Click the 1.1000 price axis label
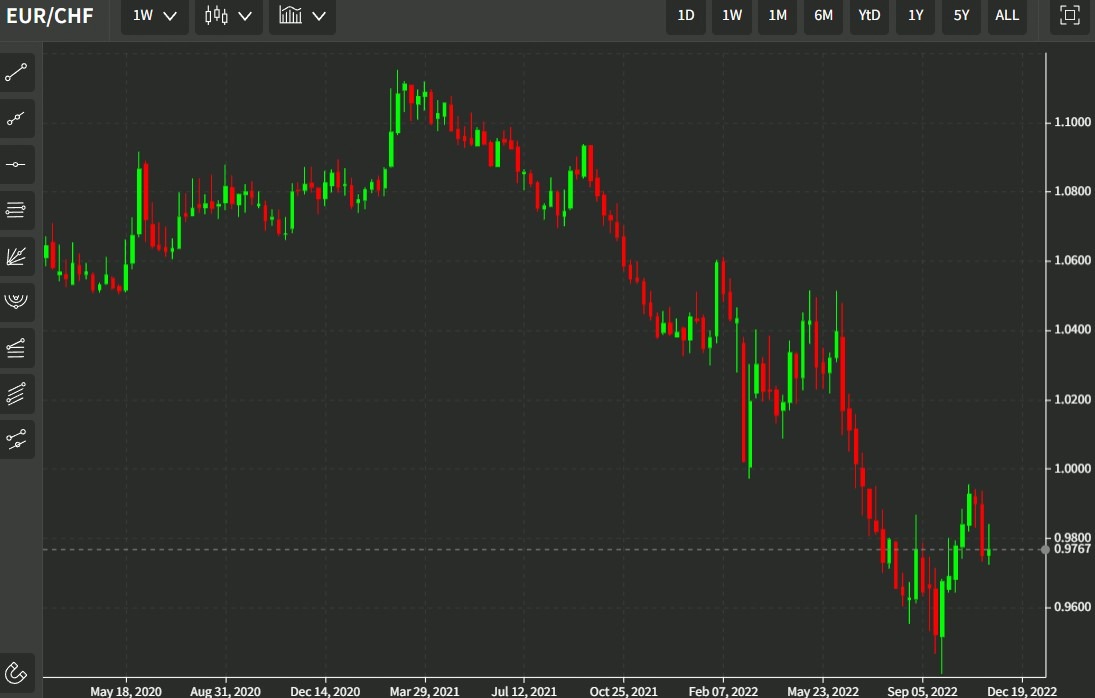 [1072, 122]
